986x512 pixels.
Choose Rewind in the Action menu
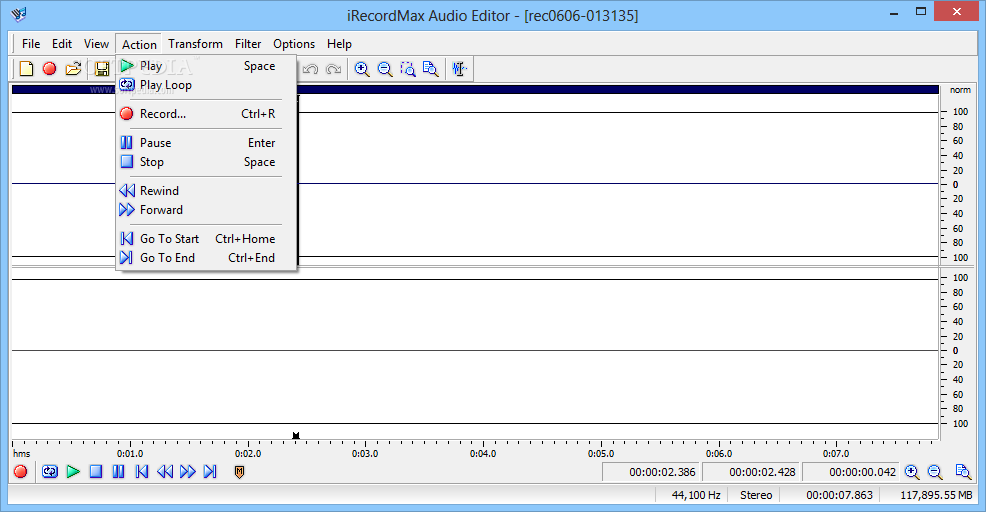[206, 191]
